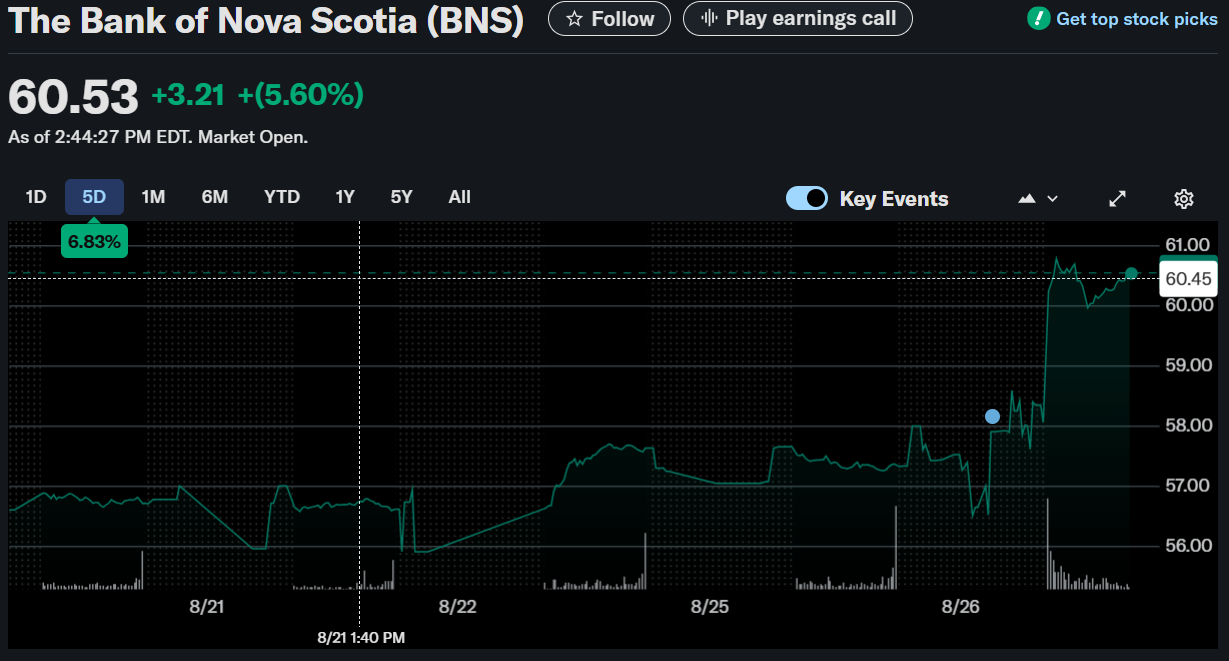Open the Get top stock picks link

[x=1137, y=19]
